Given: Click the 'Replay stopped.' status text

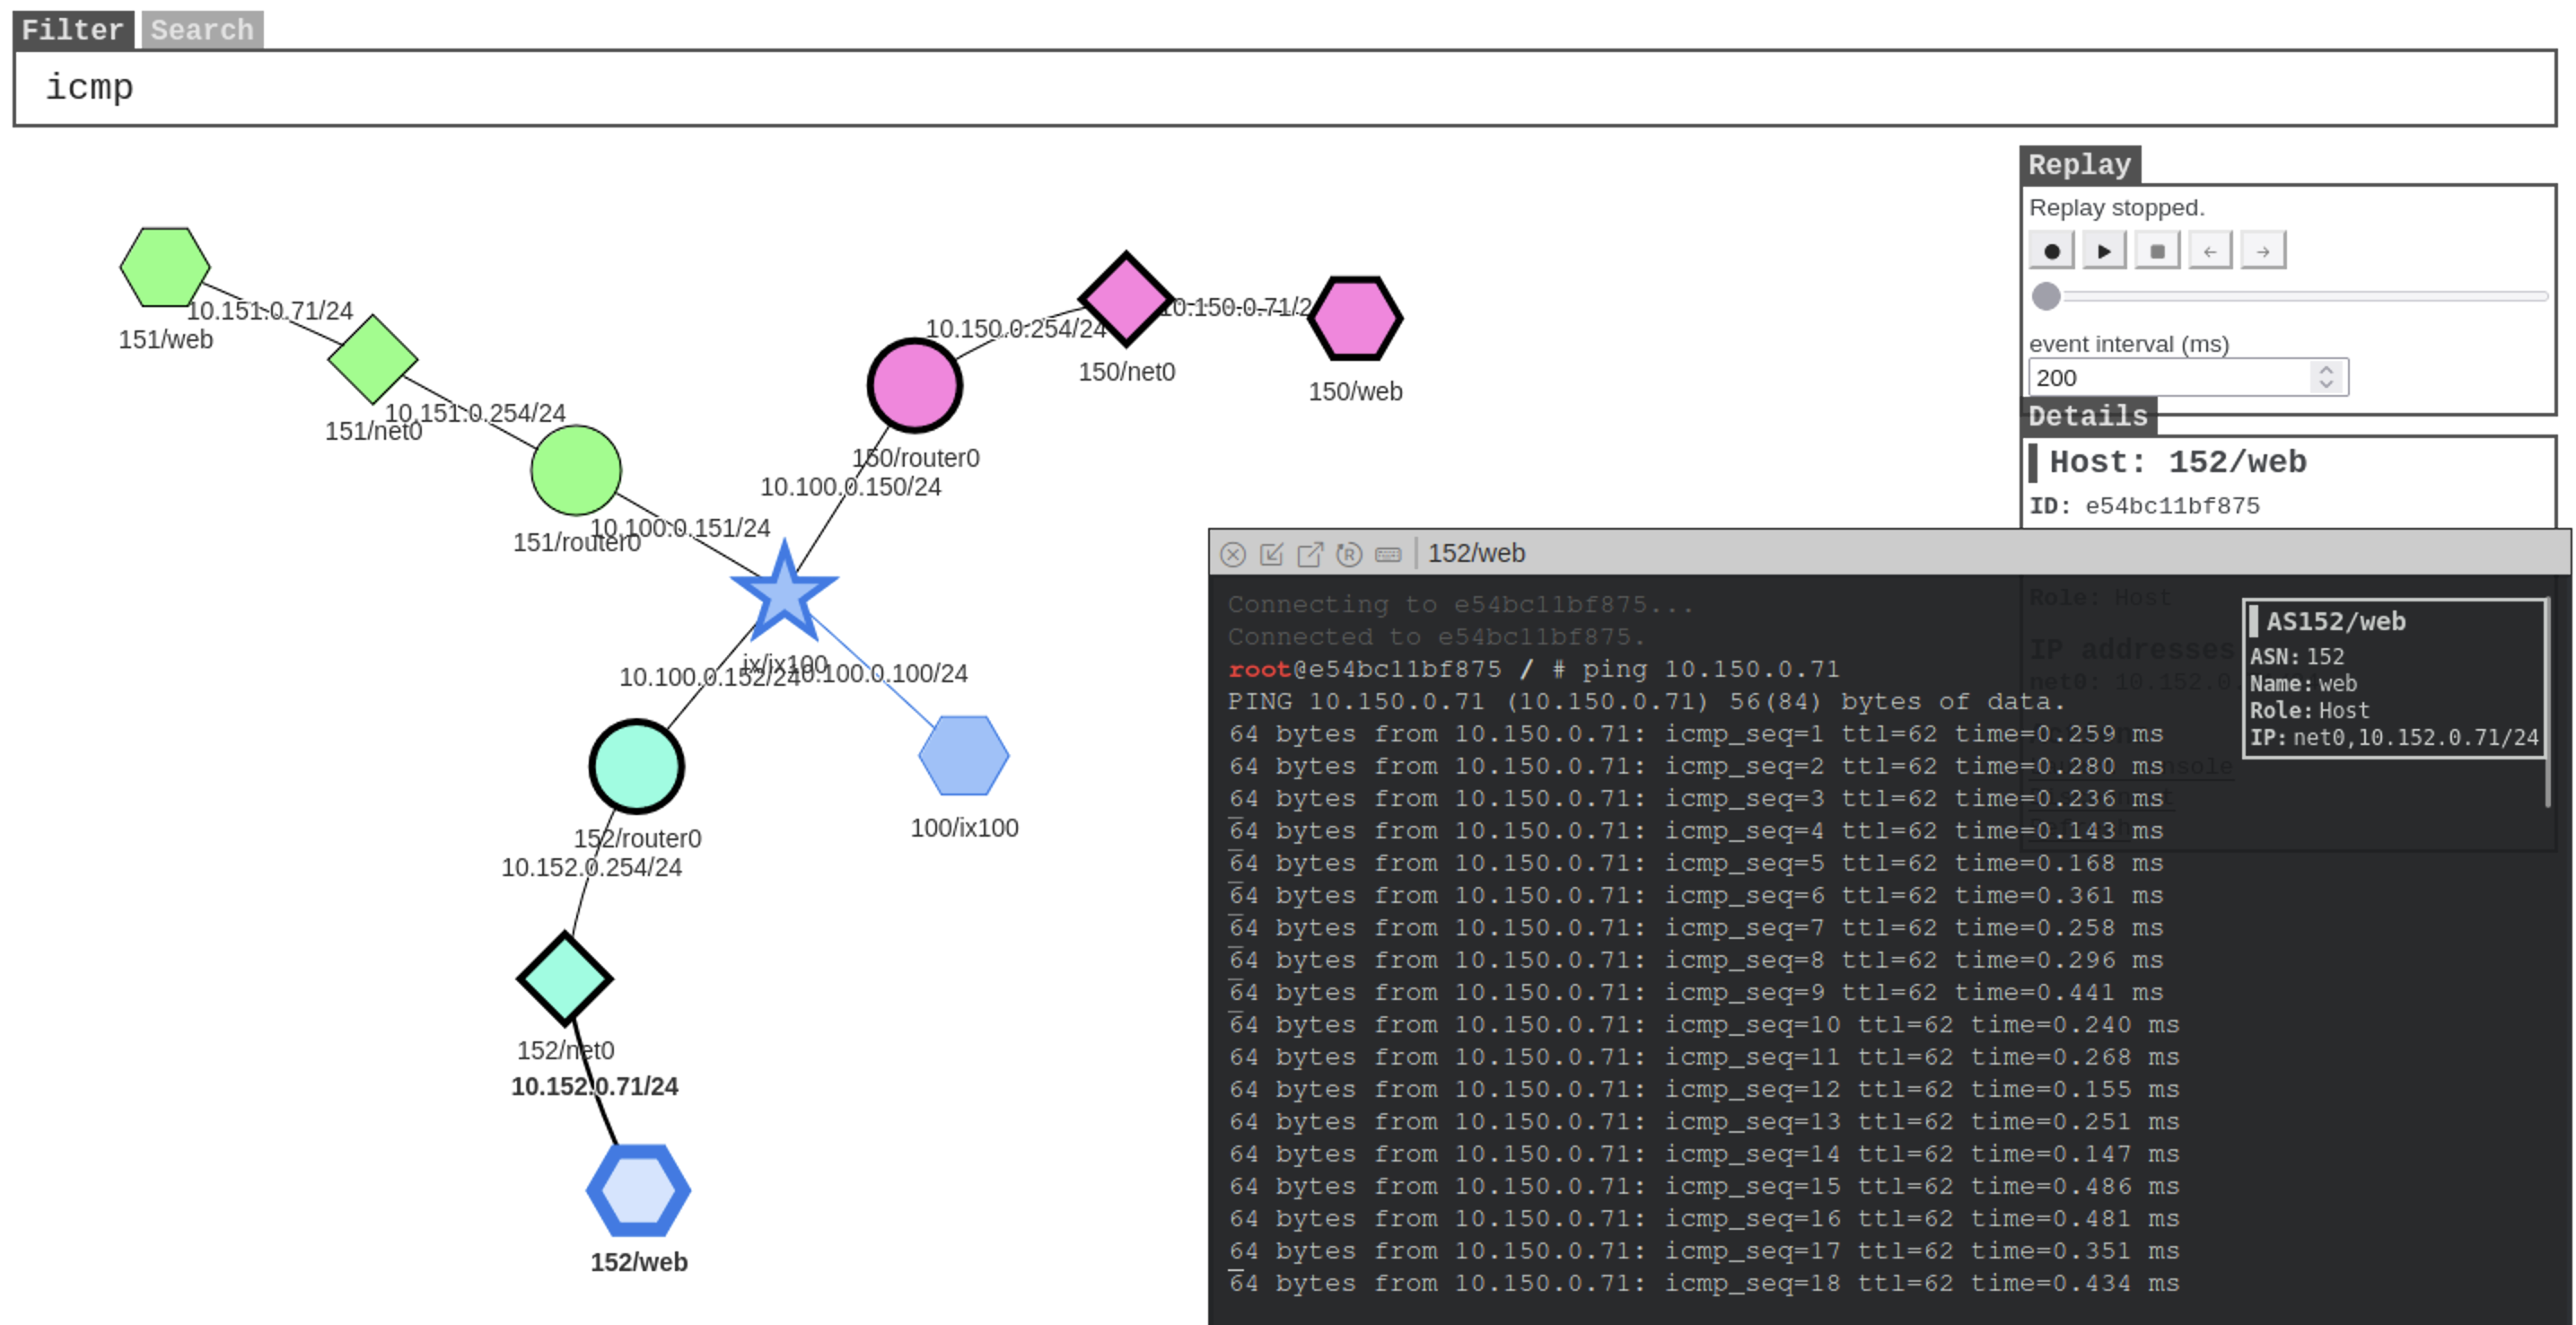Looking at the screenshot, I should tap(2116, 208).
